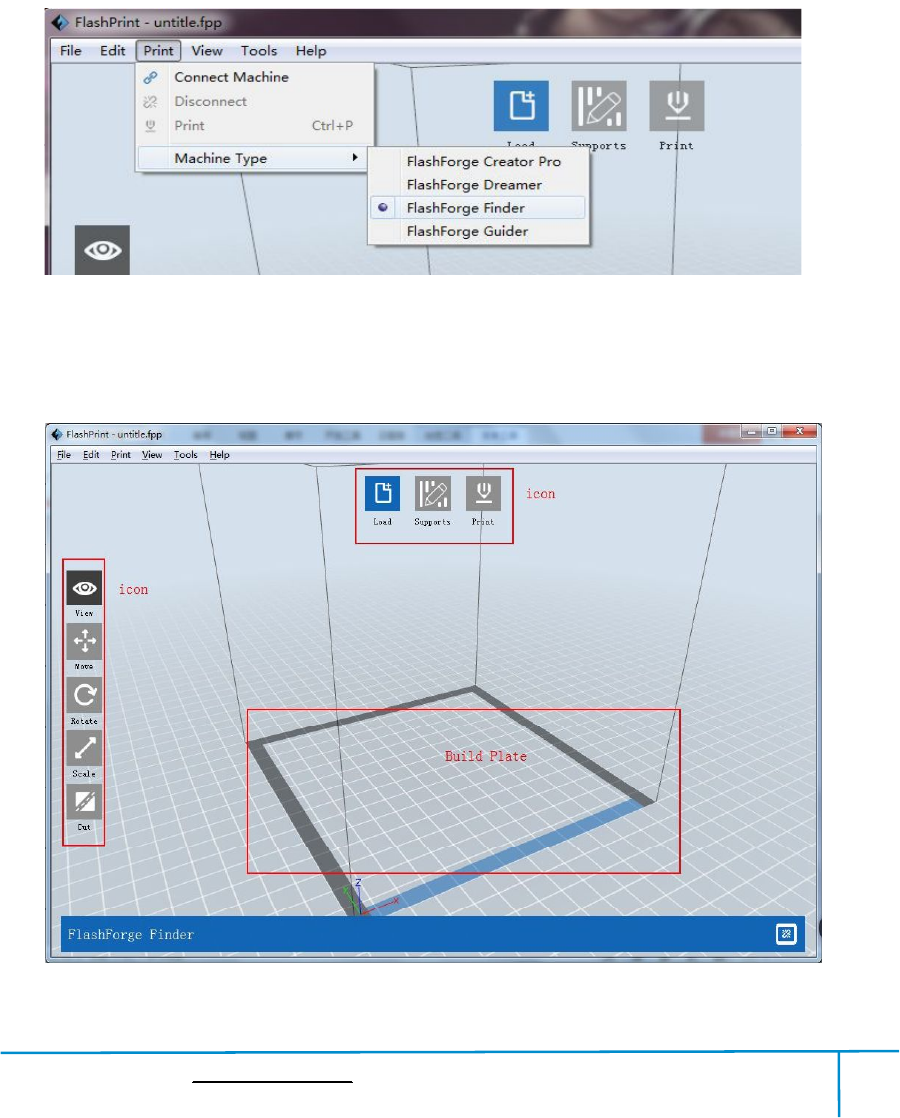
Task: Activate the View eye tool above Move
Action: [84, 588]
